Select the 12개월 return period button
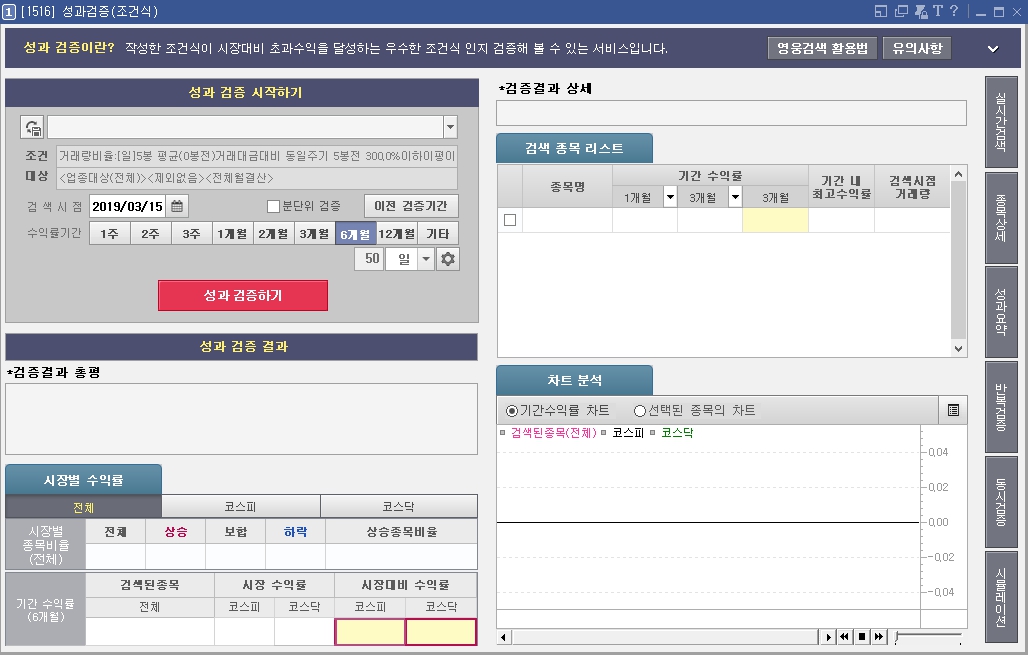The height and width of the screenshot is (655, 1028). 397,233
